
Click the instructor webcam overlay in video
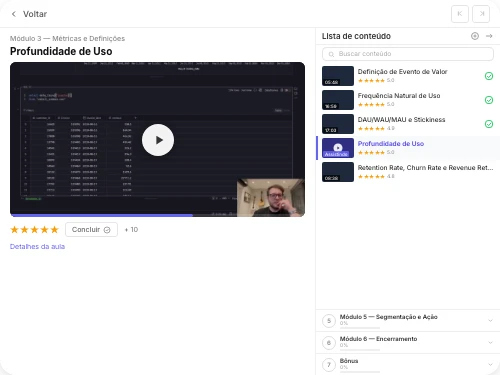click(x=271, y=198)
